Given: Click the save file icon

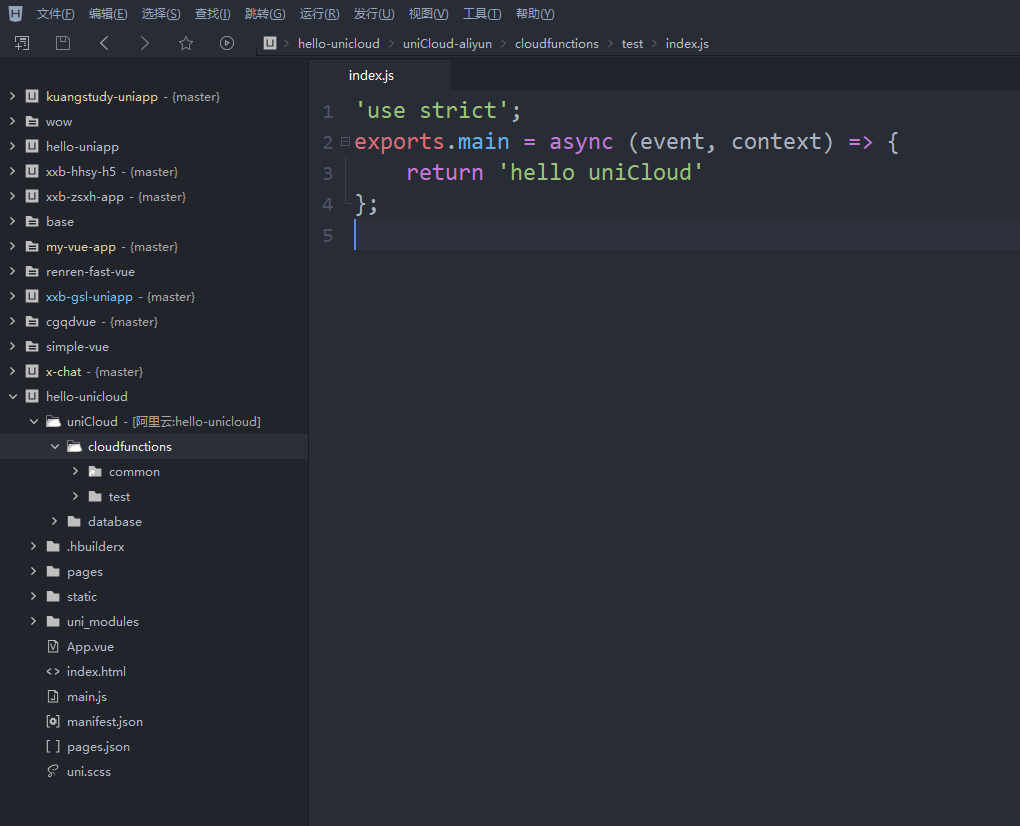Looking at the screenshot, I should coord(63,43).
